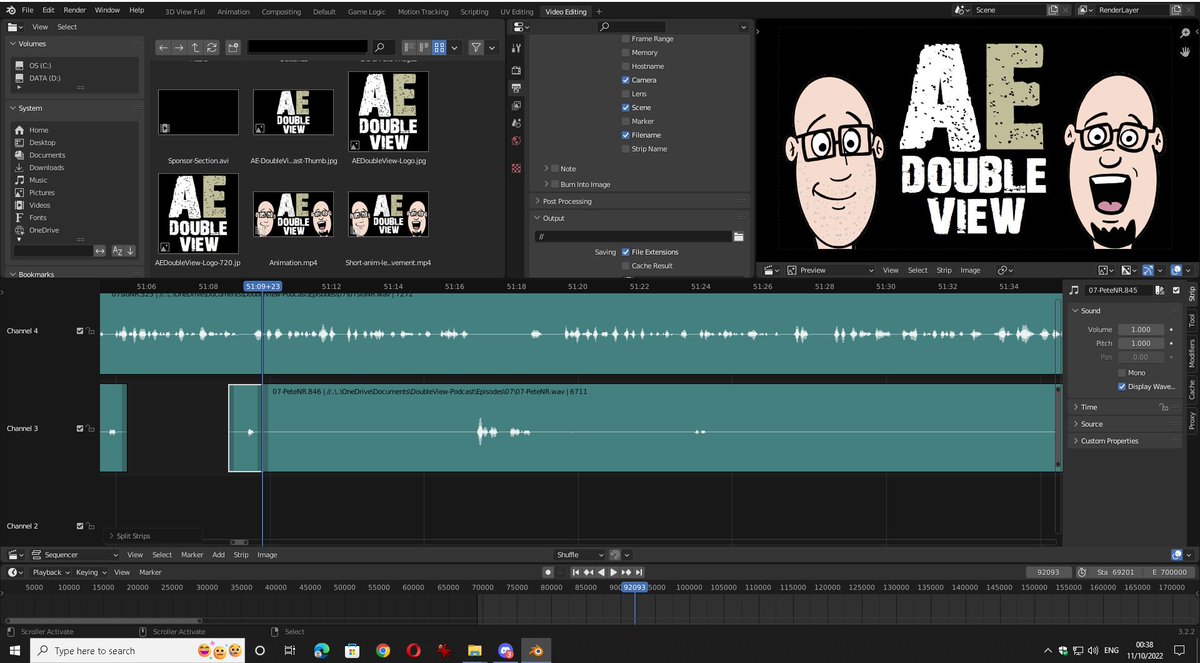Viewport: 1200px width, 663px height.
Task: Go forward in the file browser
Action: [179, 47]
